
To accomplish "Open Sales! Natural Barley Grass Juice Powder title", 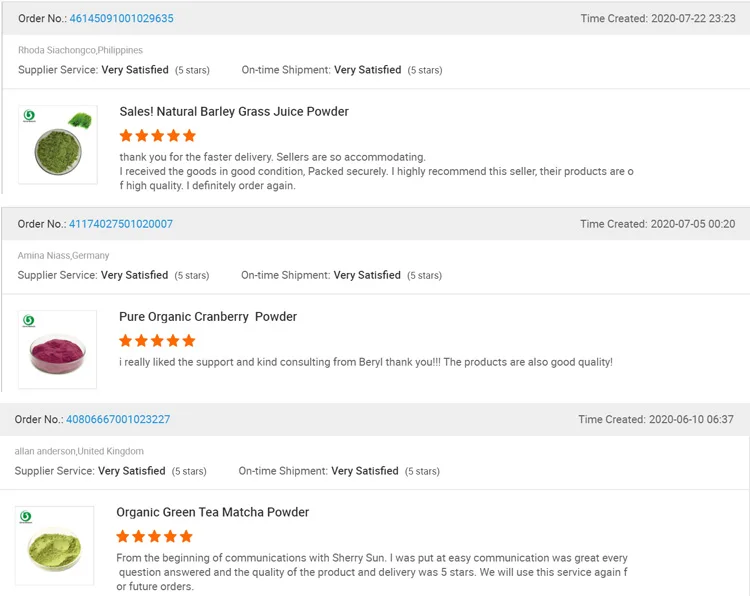I will tap(234, 111).
